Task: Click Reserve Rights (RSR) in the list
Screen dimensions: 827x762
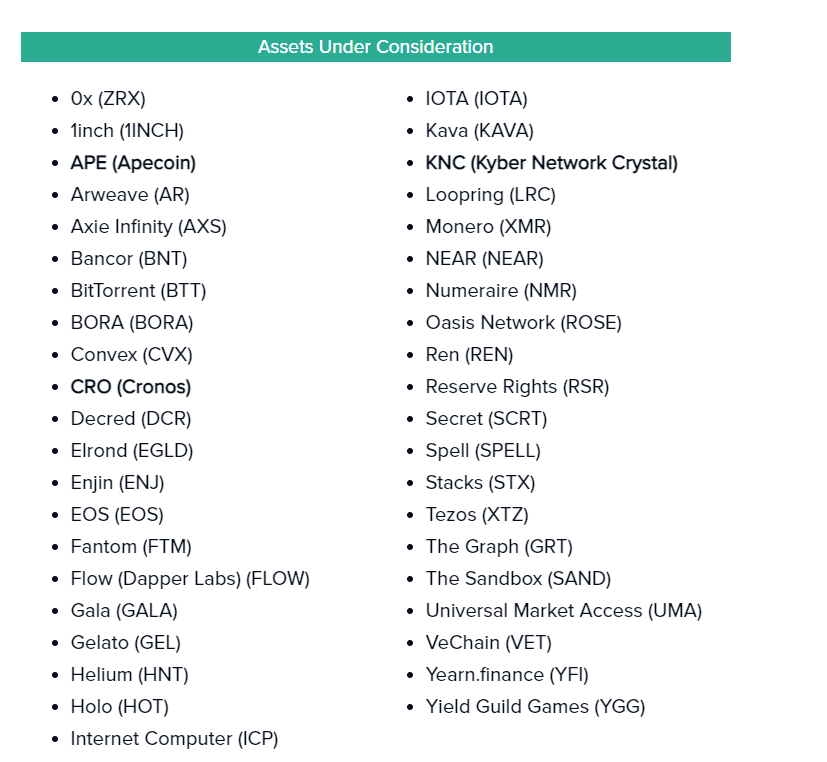Action: (517, 387)
